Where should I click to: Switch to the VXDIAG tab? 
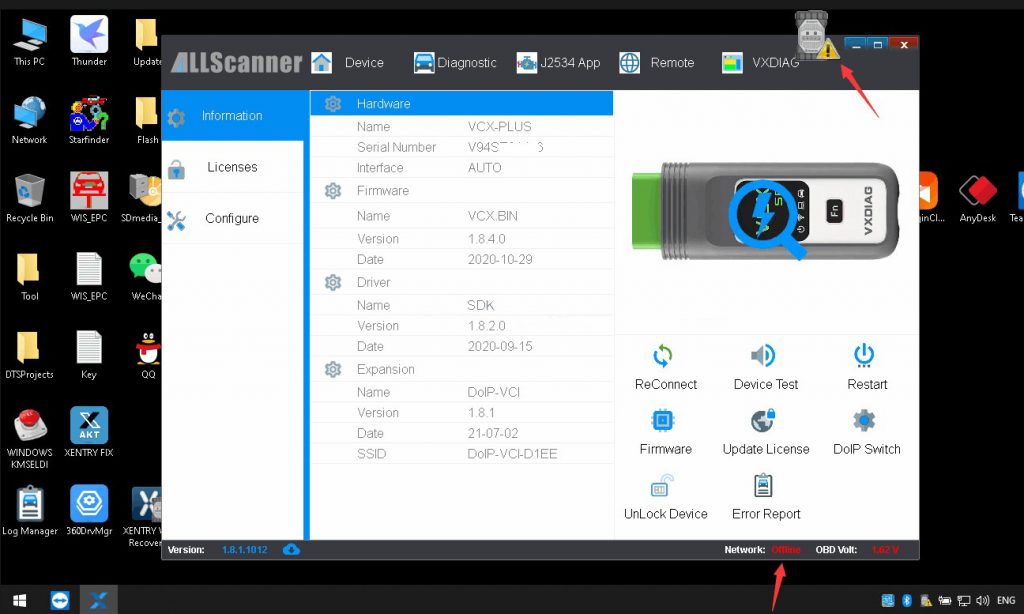coord(761,63)
